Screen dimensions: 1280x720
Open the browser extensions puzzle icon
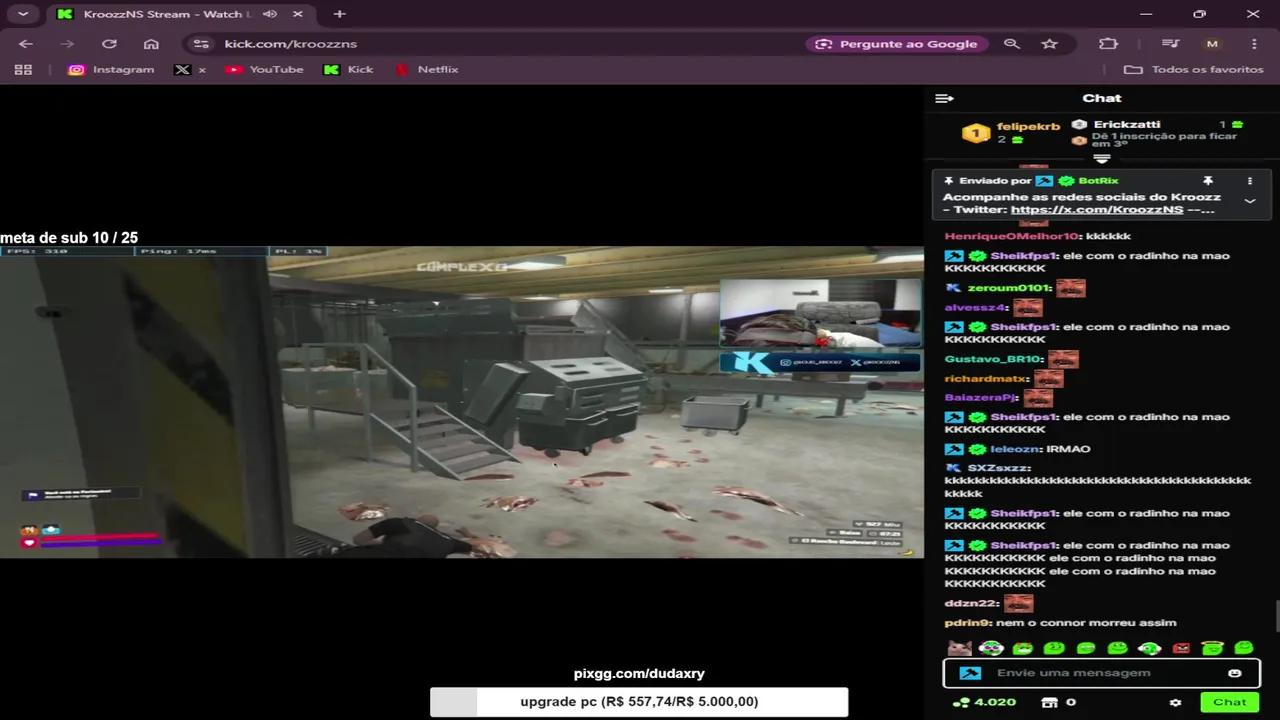[x=1108, y=44]
